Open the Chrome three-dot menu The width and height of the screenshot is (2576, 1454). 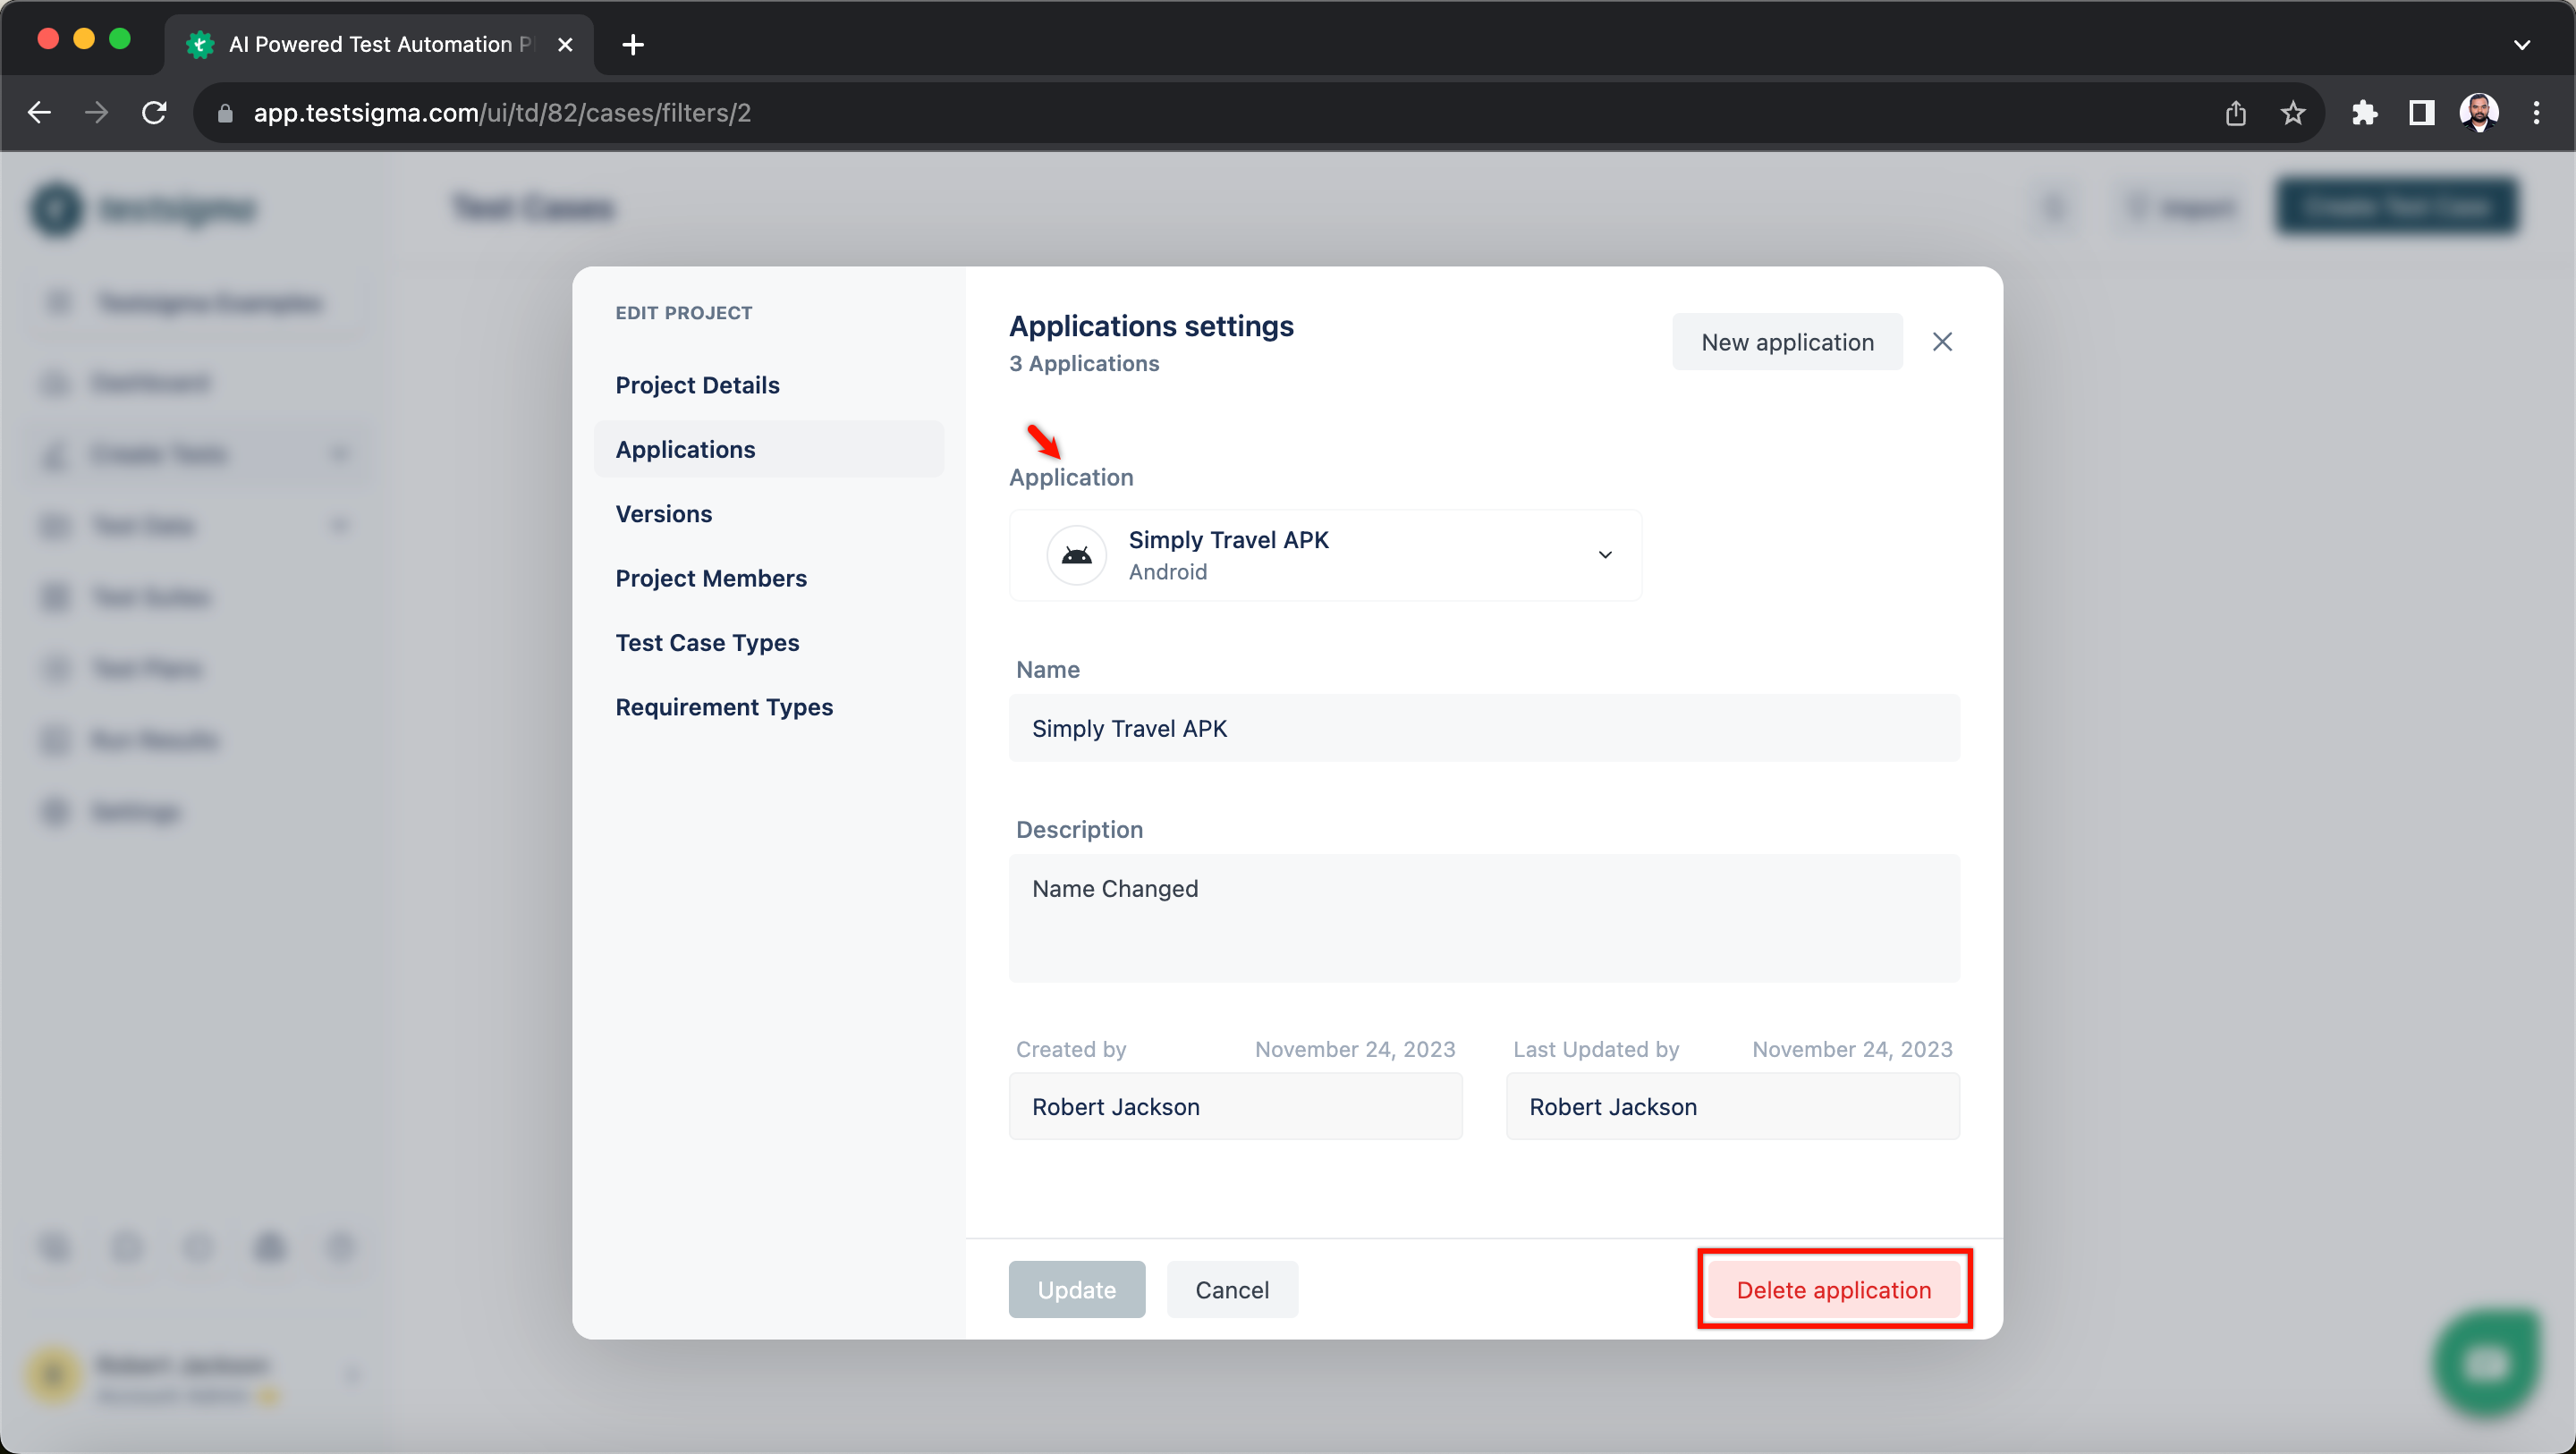coord(2536,113)
